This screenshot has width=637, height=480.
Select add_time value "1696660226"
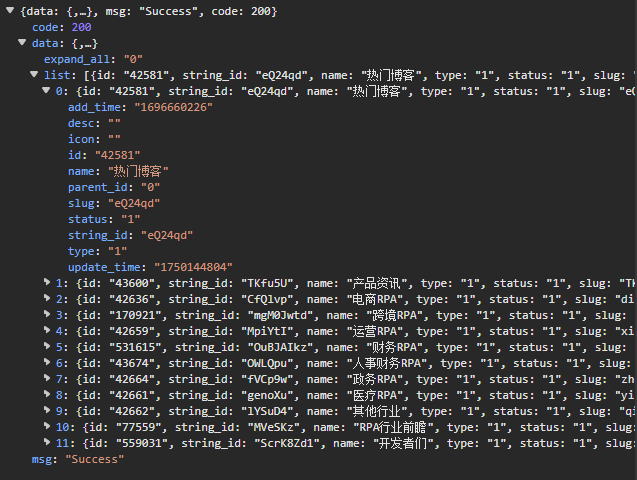pyautogui.click(x=173, y=107)
